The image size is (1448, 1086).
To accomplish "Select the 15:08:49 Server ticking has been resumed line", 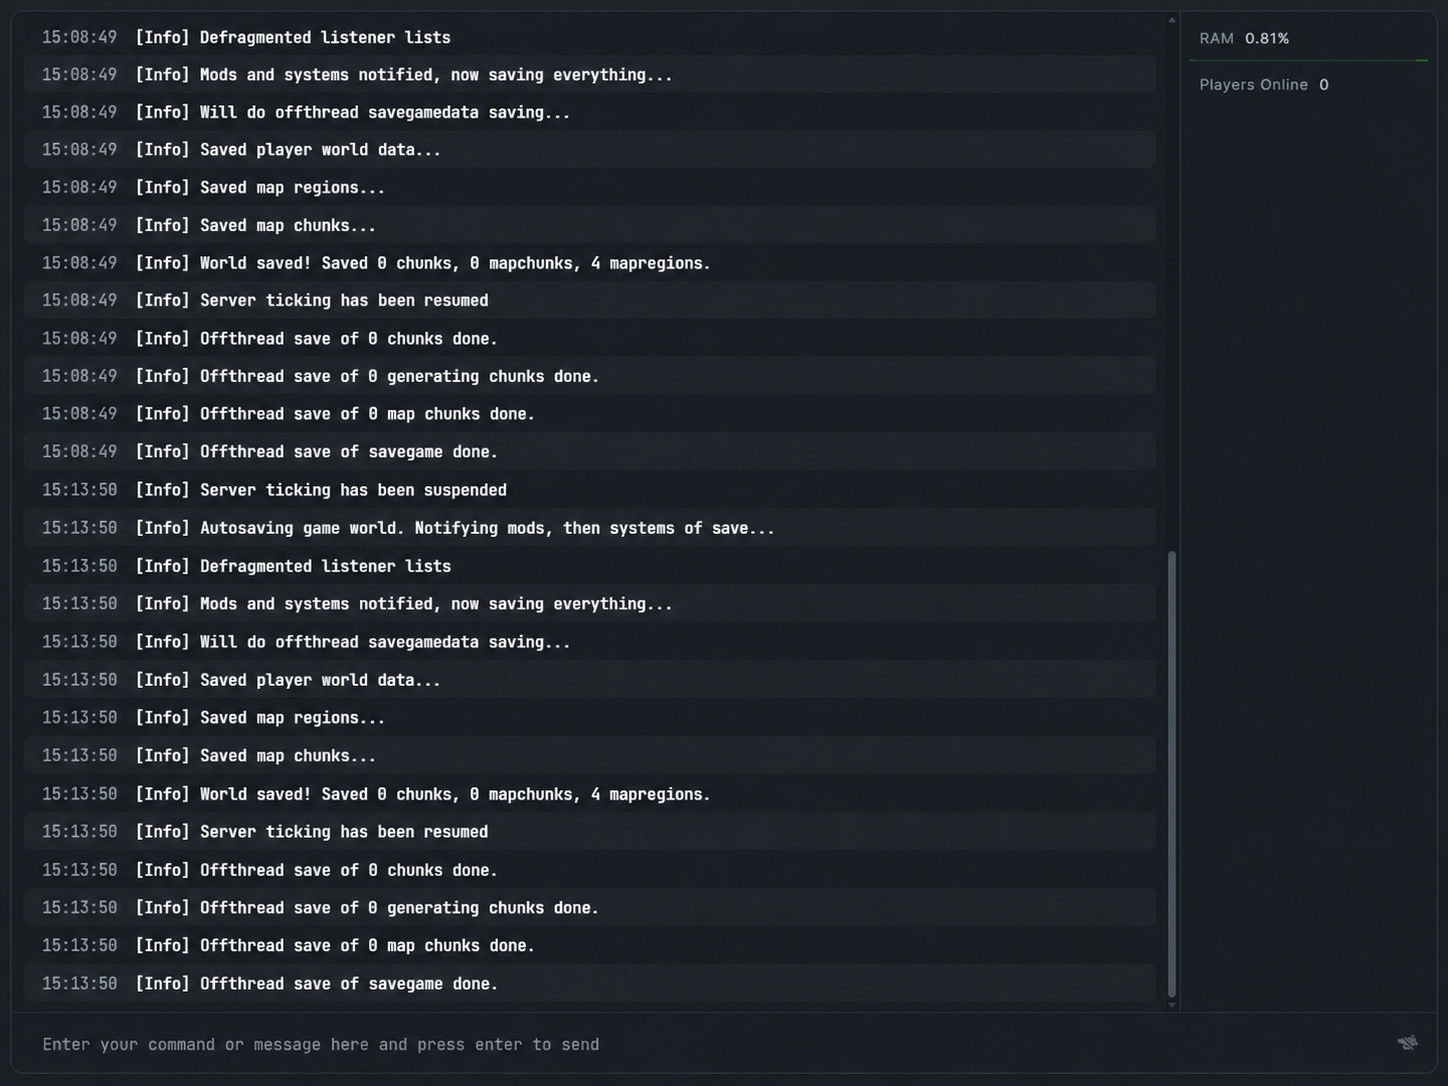I will click(x=590, y=300).
